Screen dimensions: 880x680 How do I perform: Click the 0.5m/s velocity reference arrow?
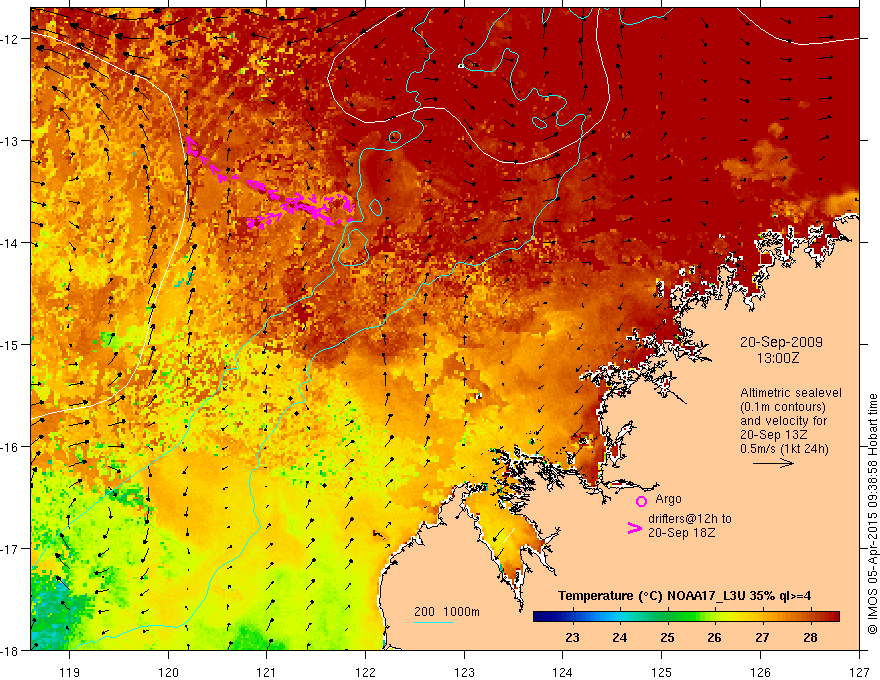[x=773, y=463]
